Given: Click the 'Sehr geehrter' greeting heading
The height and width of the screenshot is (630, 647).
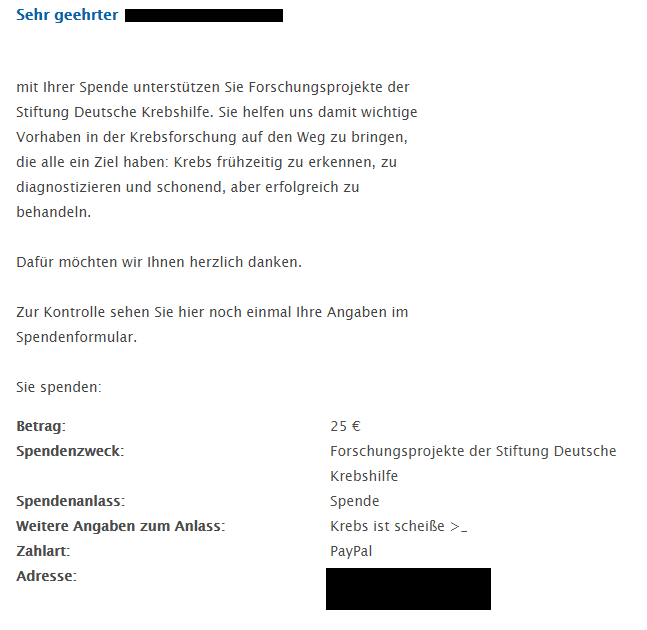Looking at the screenshot, I should click(67, 15).
